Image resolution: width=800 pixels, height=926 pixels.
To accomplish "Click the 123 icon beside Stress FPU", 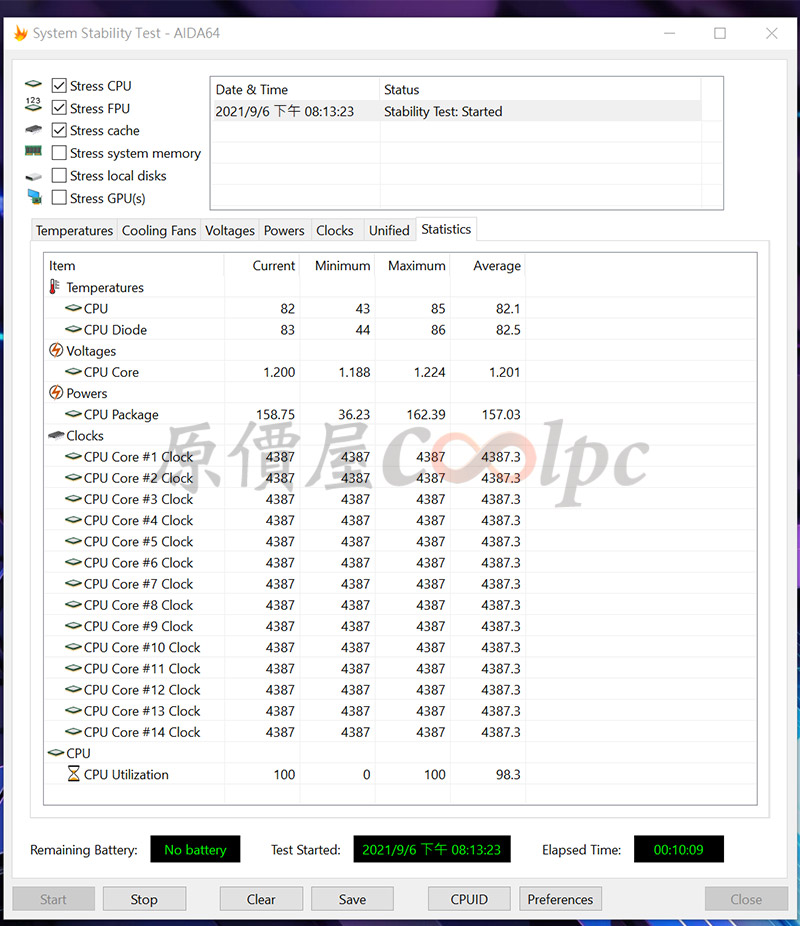I will coord(34,105).
